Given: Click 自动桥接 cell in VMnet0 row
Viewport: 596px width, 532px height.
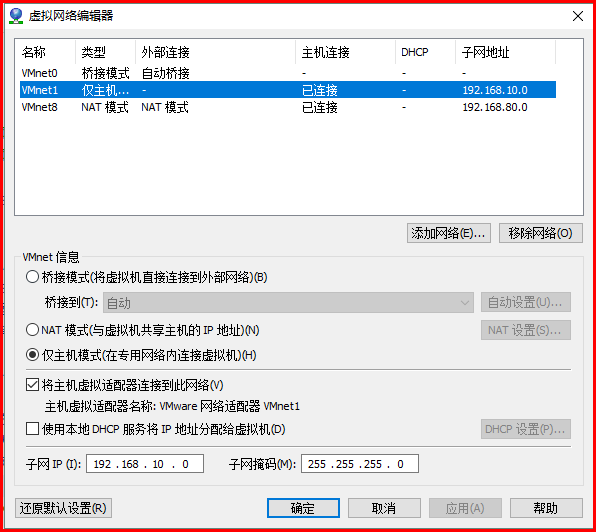Looking at the screenshot, I should click(165, 73).
